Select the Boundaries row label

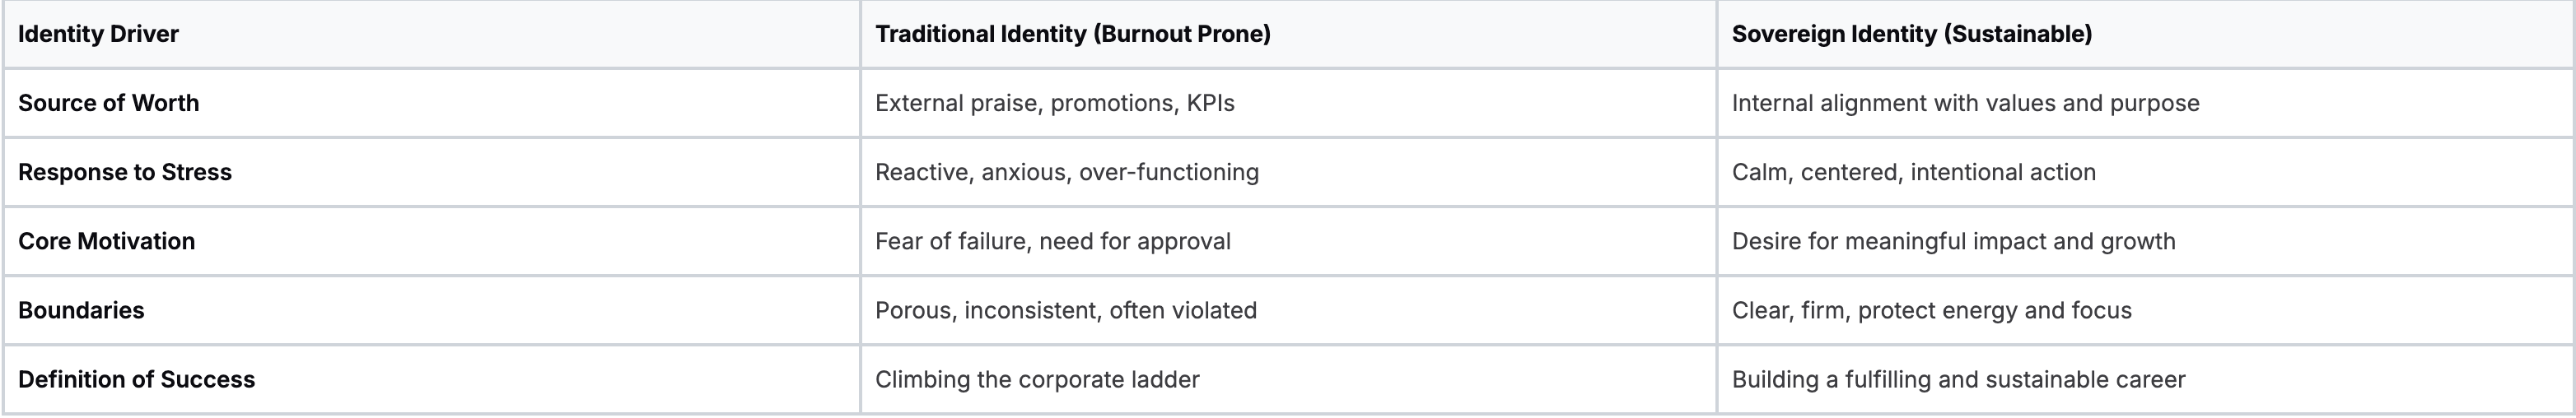pyautogui.click(x=81, y=310)
